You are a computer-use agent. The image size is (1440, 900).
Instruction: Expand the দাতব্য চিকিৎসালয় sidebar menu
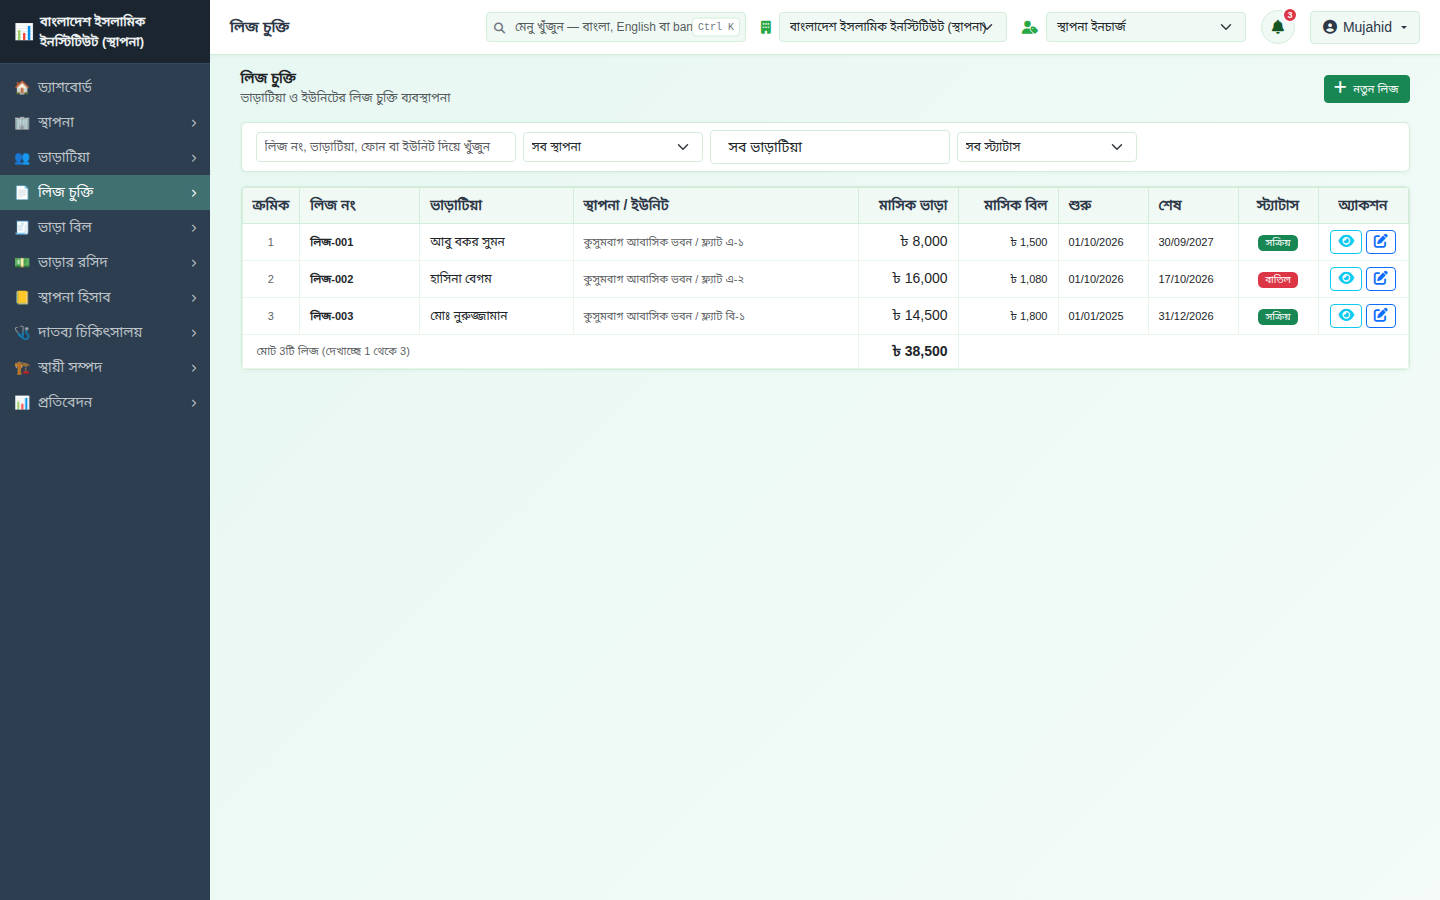coord(105,332)
